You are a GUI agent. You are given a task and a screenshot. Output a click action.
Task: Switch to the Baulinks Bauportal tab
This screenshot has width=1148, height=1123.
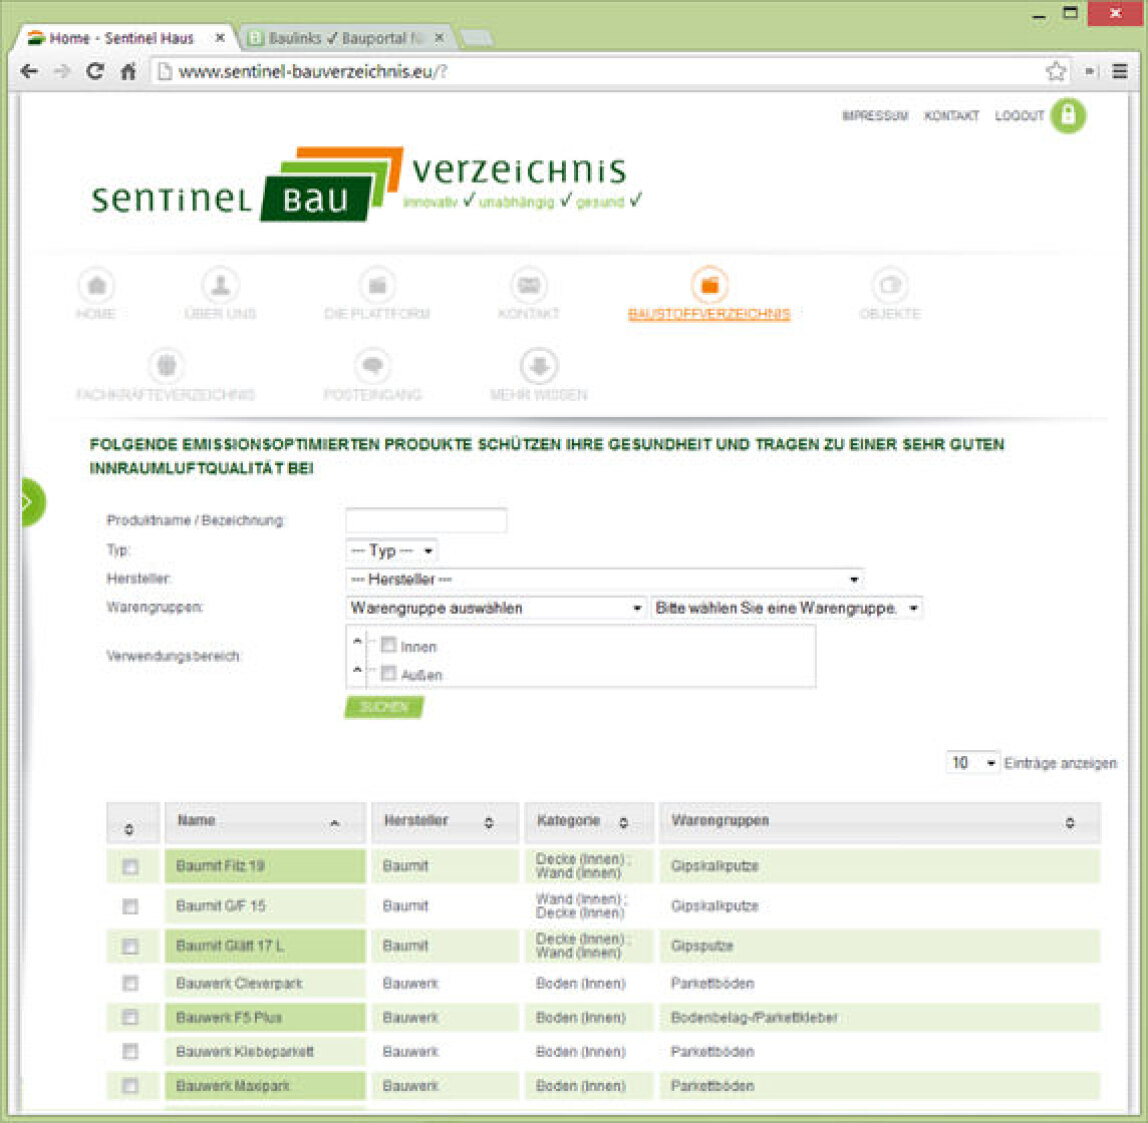pyautogui.click(x=346, y=37)
